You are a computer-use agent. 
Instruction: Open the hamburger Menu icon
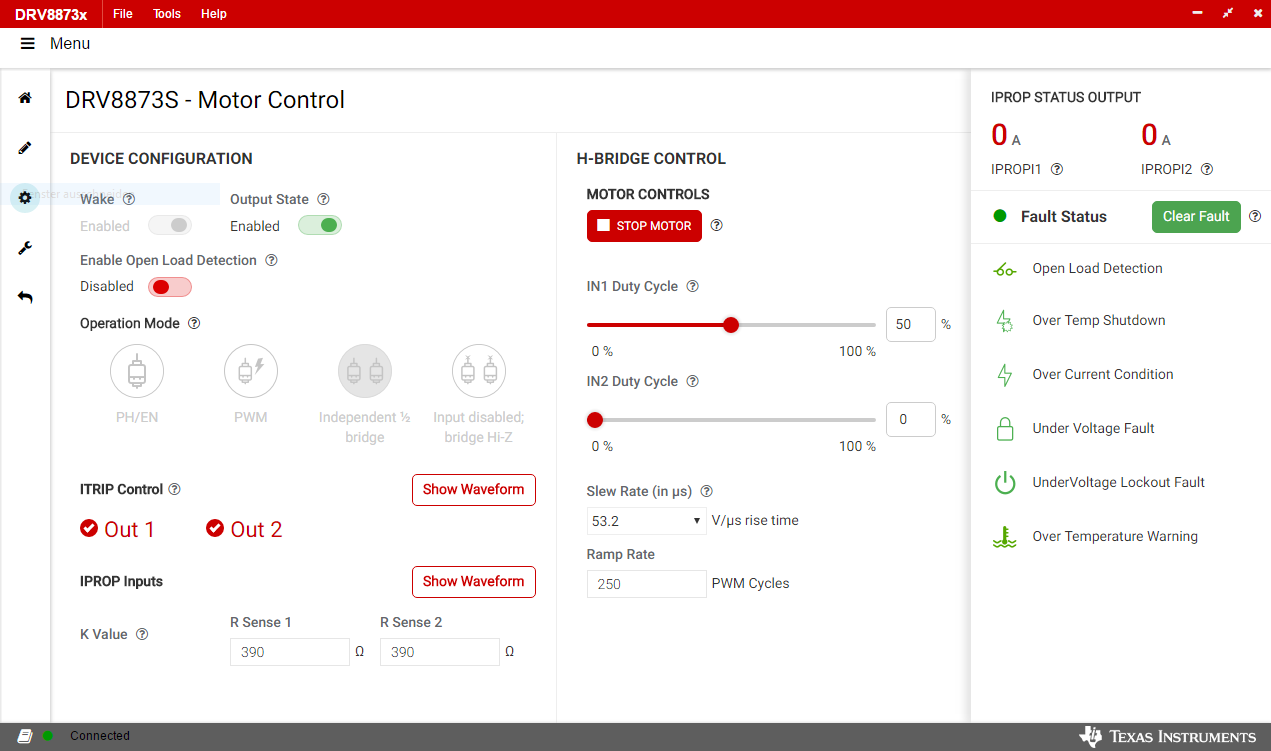point(28,44)
